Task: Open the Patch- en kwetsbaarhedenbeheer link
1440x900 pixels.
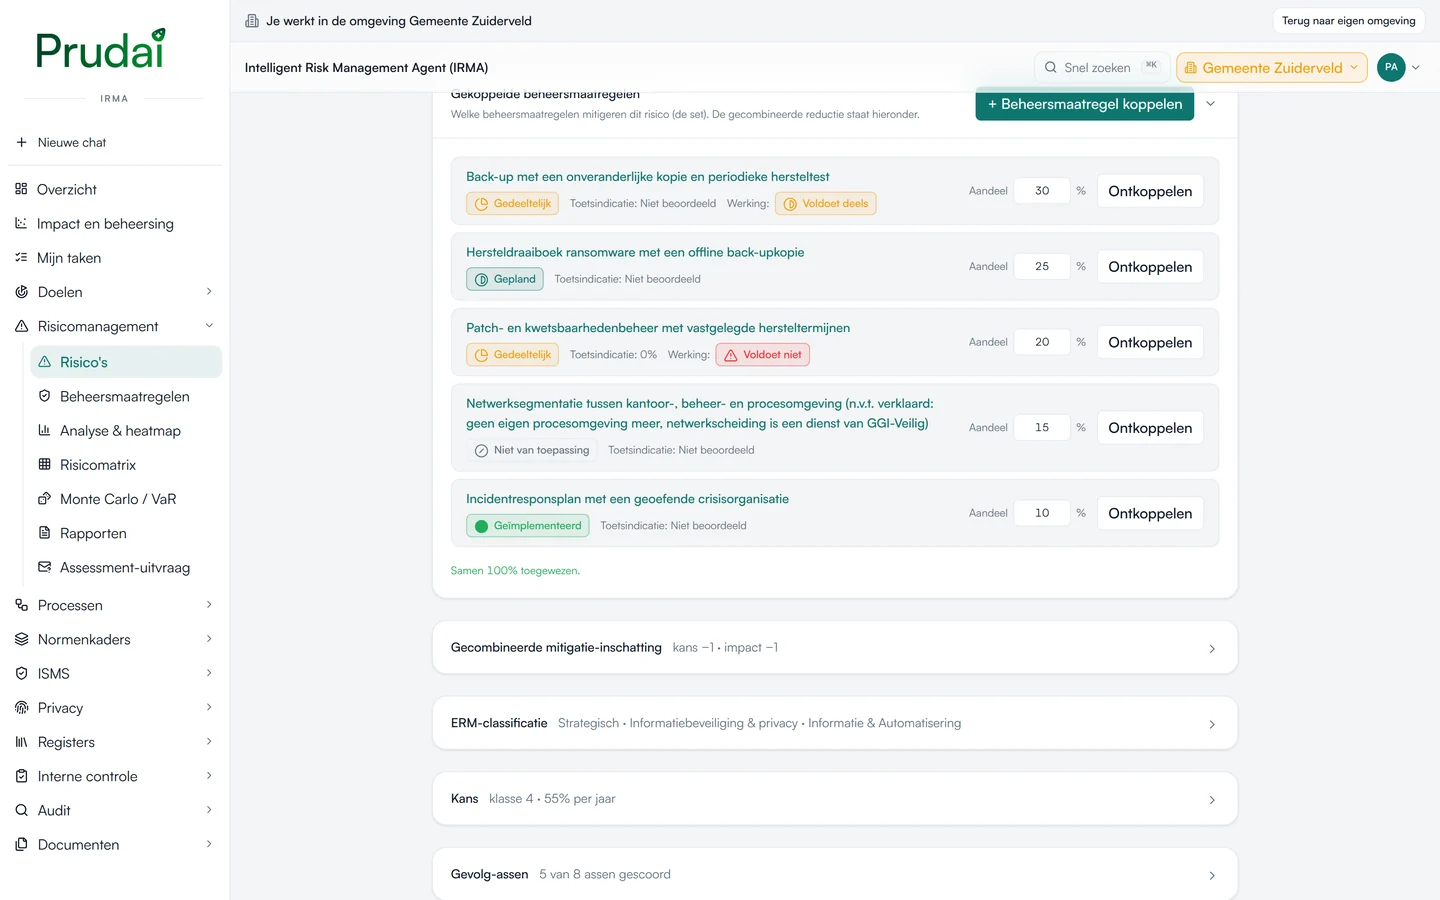Action: pos(658,328)
